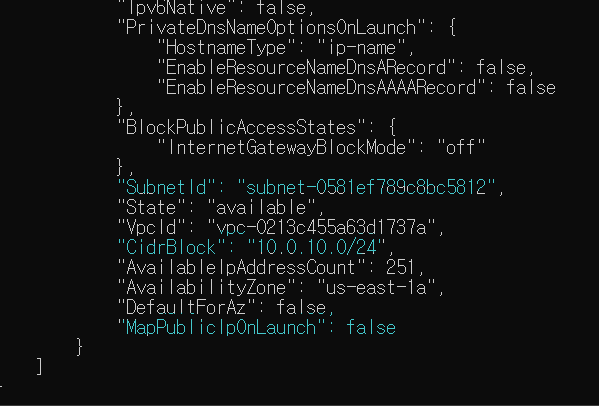Click the "available" state value
The height and width of the screenshot is (406, 599).
coord(261,207)
